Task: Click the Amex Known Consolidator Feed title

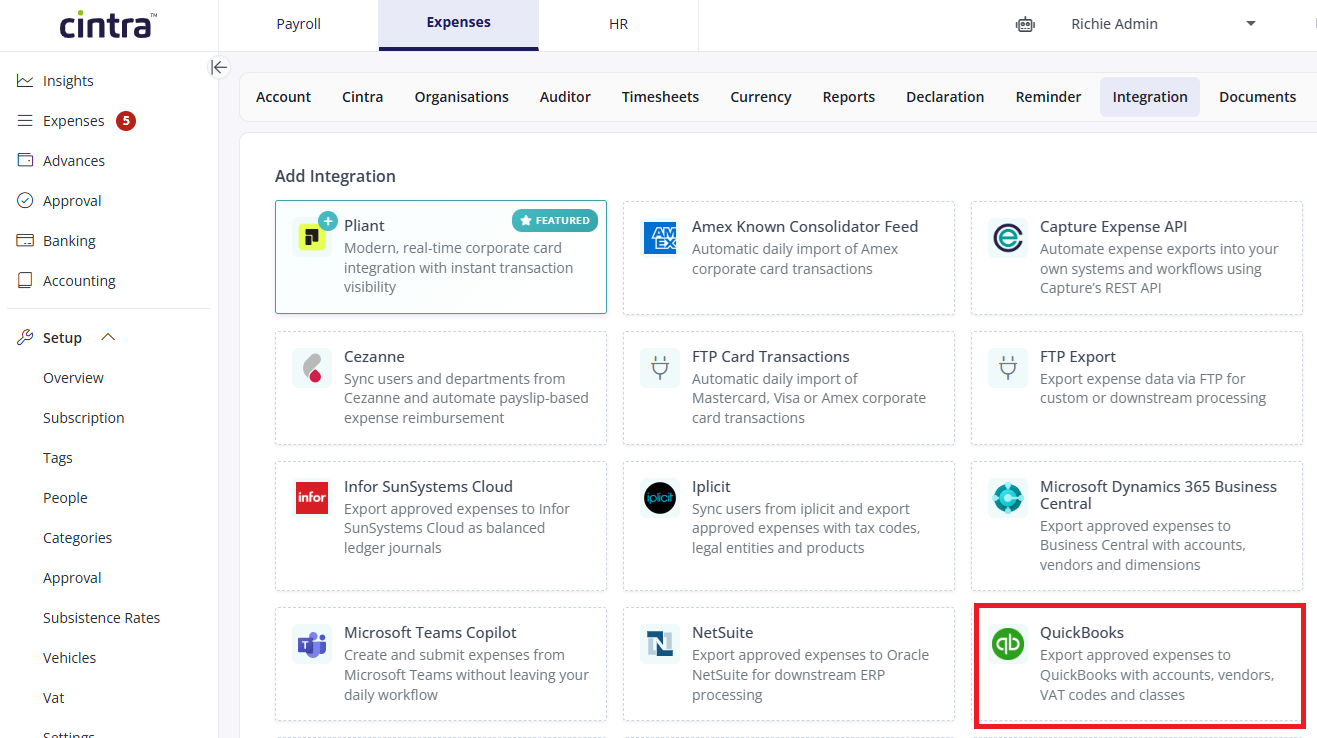Action: (x=804, y=226)
